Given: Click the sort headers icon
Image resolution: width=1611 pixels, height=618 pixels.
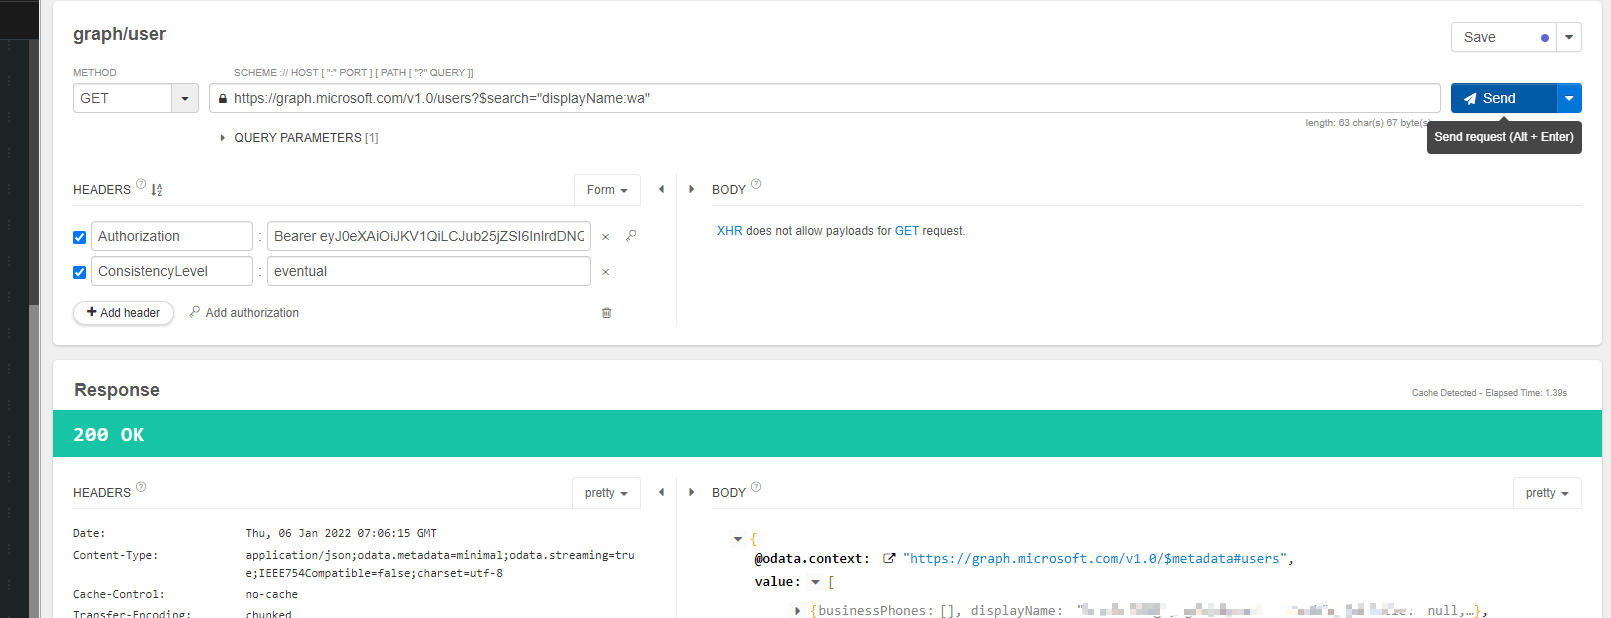Looking at the screenshot, I should coord(157,190).
